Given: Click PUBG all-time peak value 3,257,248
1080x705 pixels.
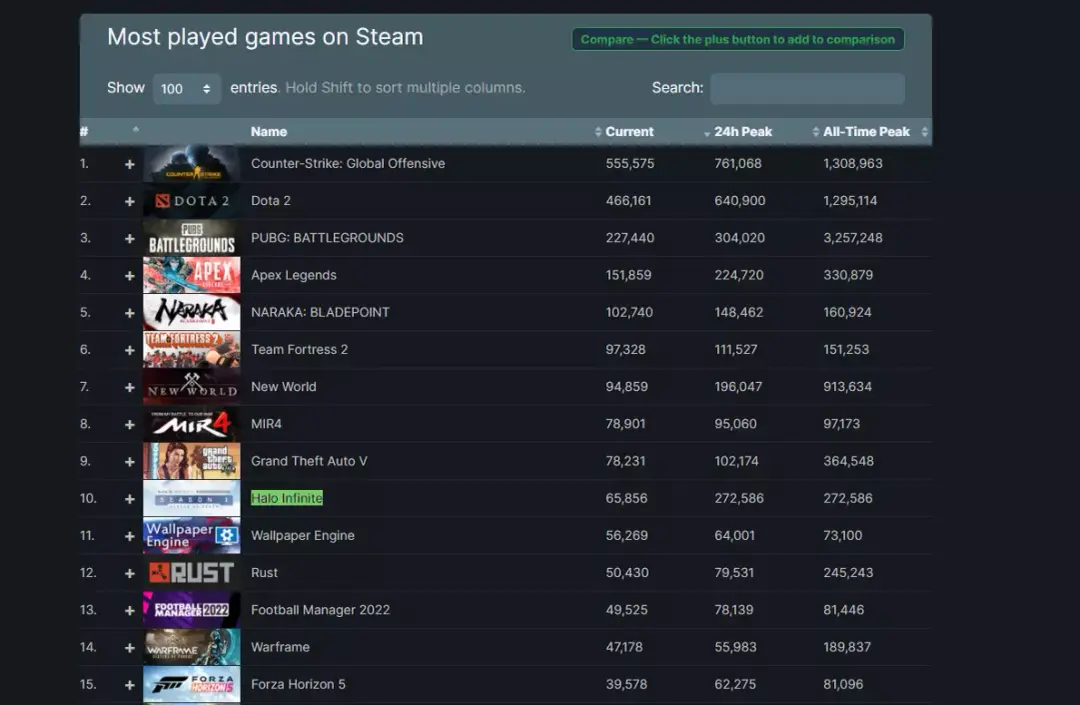Looking at the screenshot, I should pos(853,238).
